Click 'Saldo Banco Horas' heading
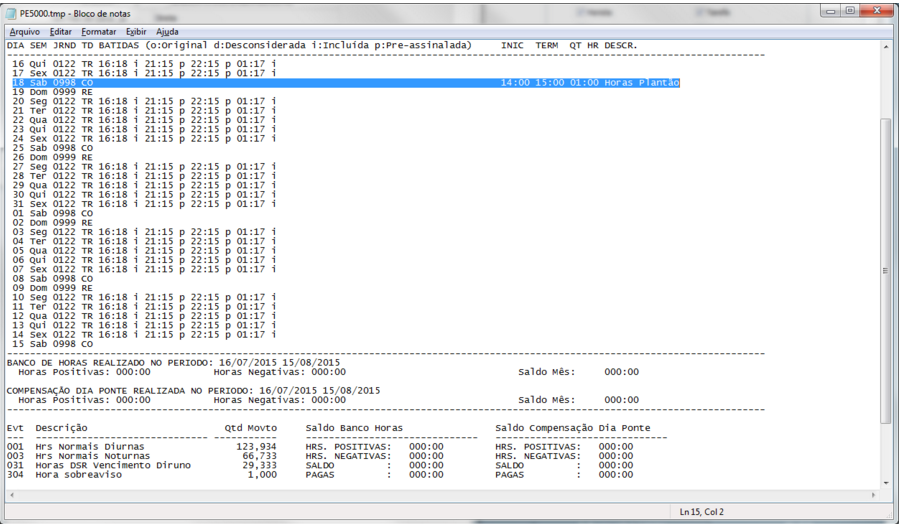The height and width of the screenshot is (524, 900). (x=354, y=428)
